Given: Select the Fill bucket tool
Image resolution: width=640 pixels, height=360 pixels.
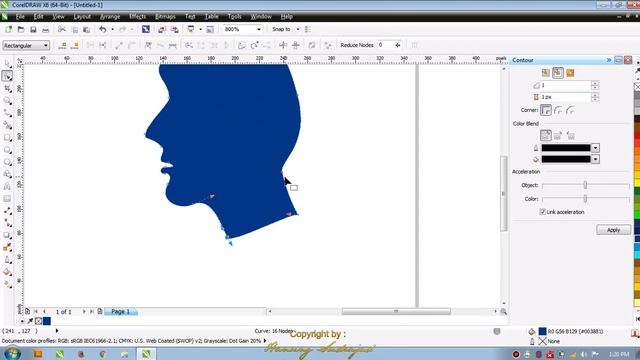Looking at the screenshot, I should point(7,272).
